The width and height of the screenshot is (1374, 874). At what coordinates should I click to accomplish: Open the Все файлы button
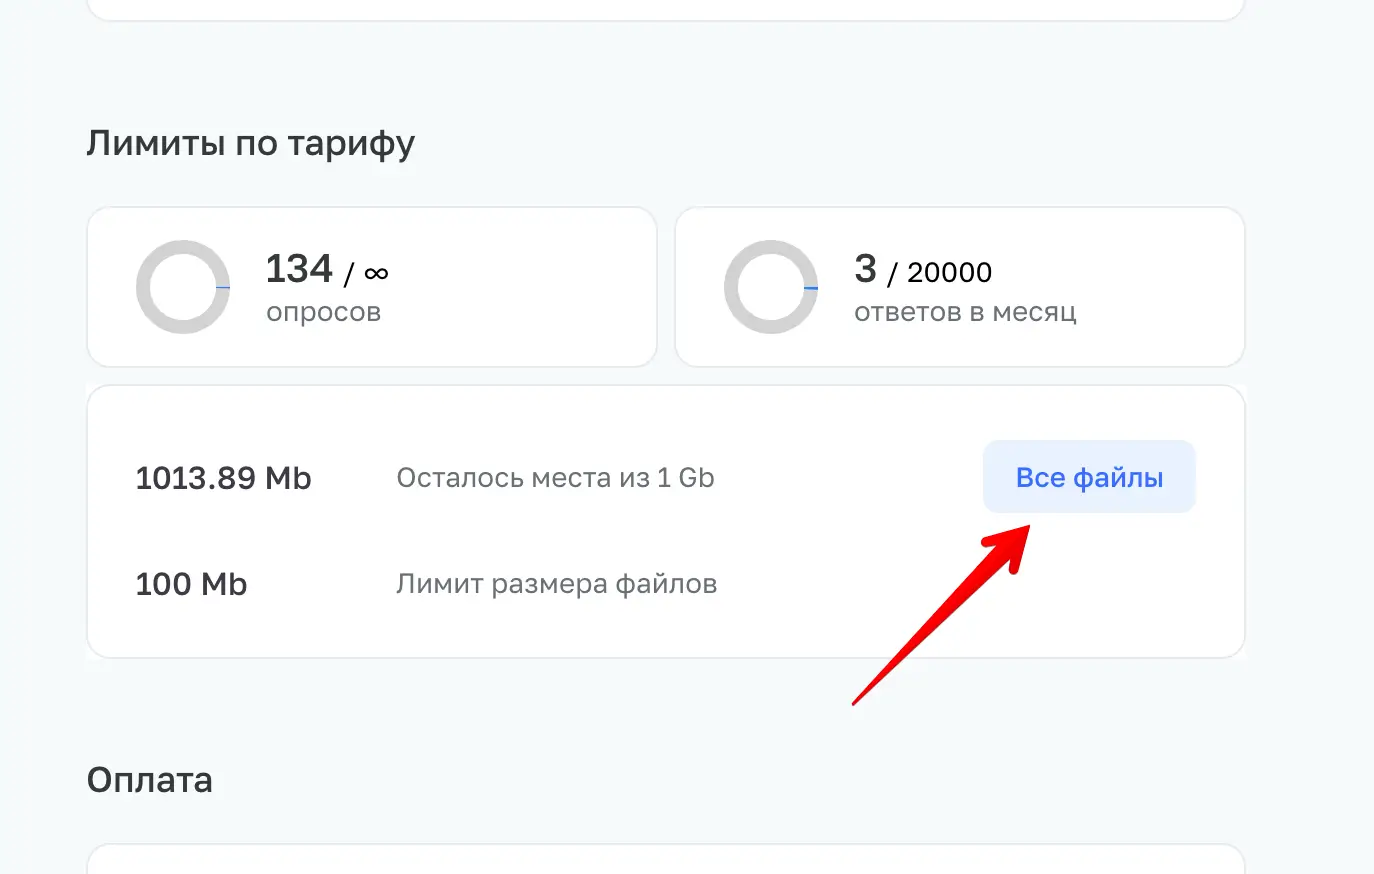tap(1089, 477)
